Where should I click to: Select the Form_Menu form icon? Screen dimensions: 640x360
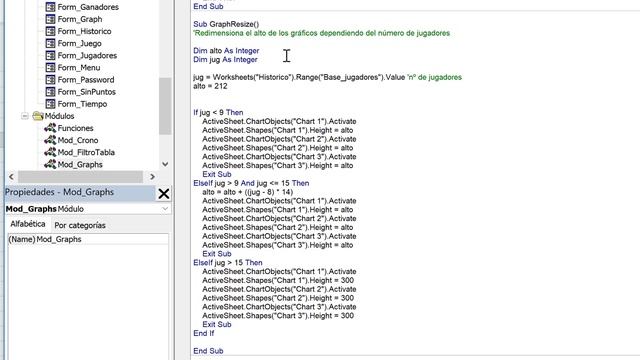tap(50, 67)
